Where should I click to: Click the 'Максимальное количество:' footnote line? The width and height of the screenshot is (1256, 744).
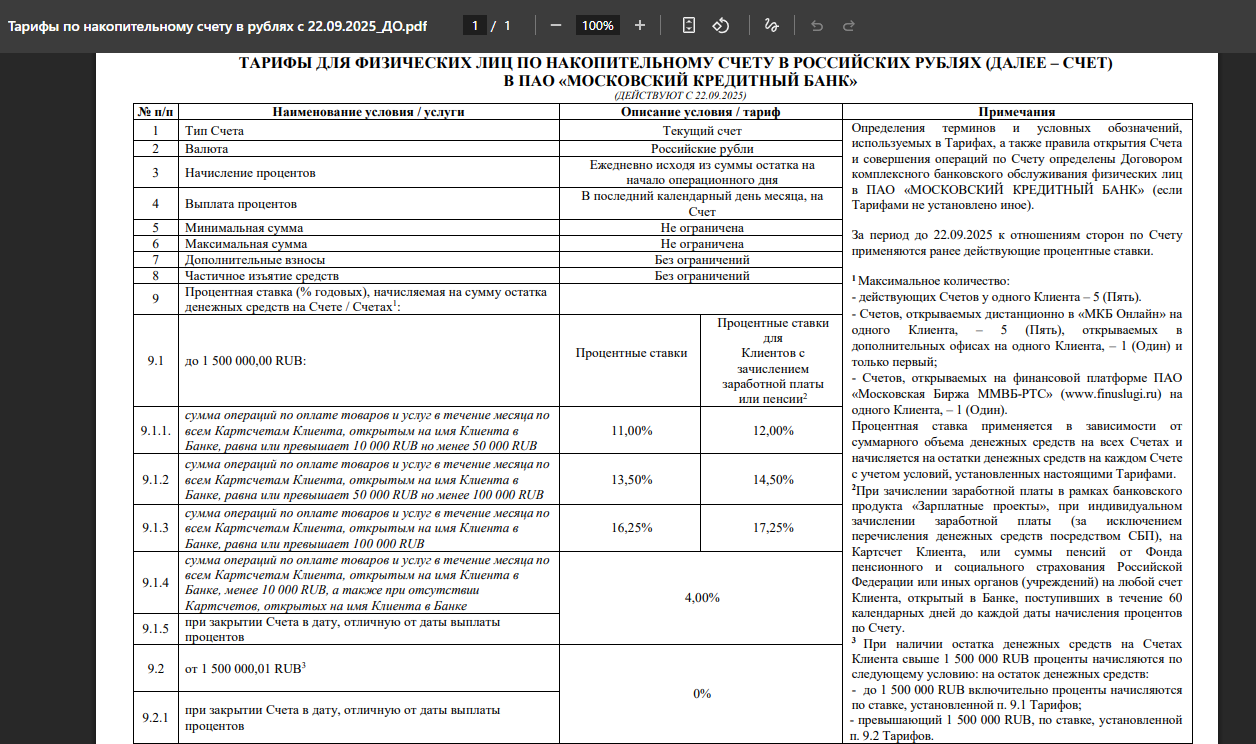[x=931, y=282]
